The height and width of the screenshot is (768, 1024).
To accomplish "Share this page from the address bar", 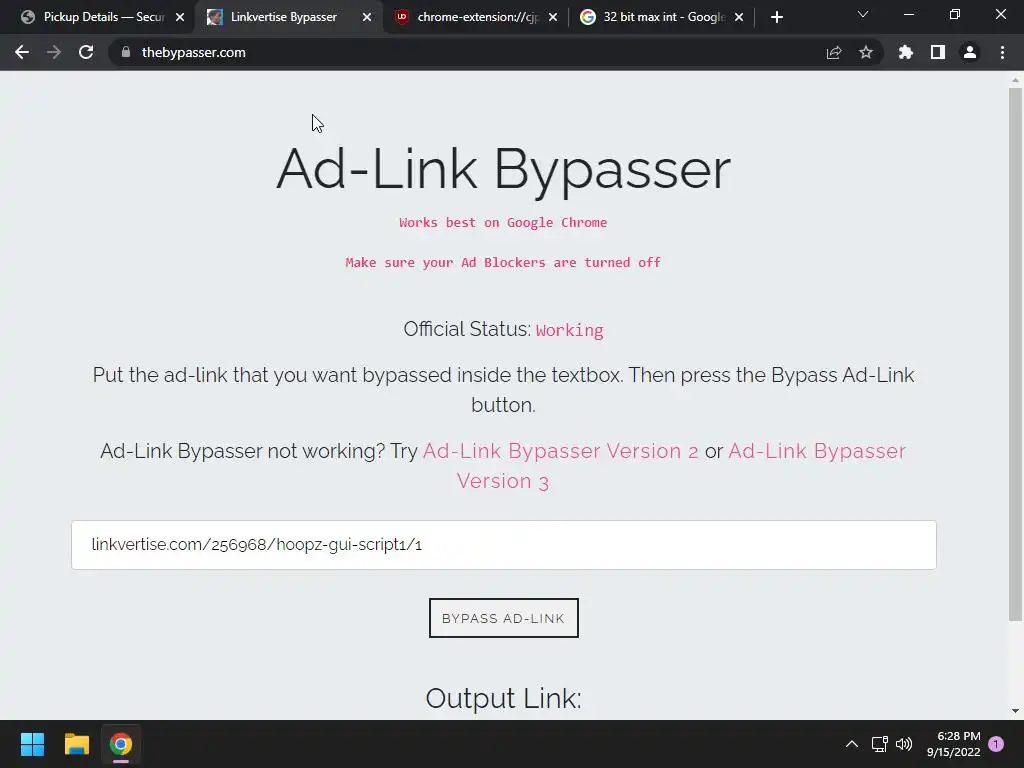I will [x=834, y=52].
